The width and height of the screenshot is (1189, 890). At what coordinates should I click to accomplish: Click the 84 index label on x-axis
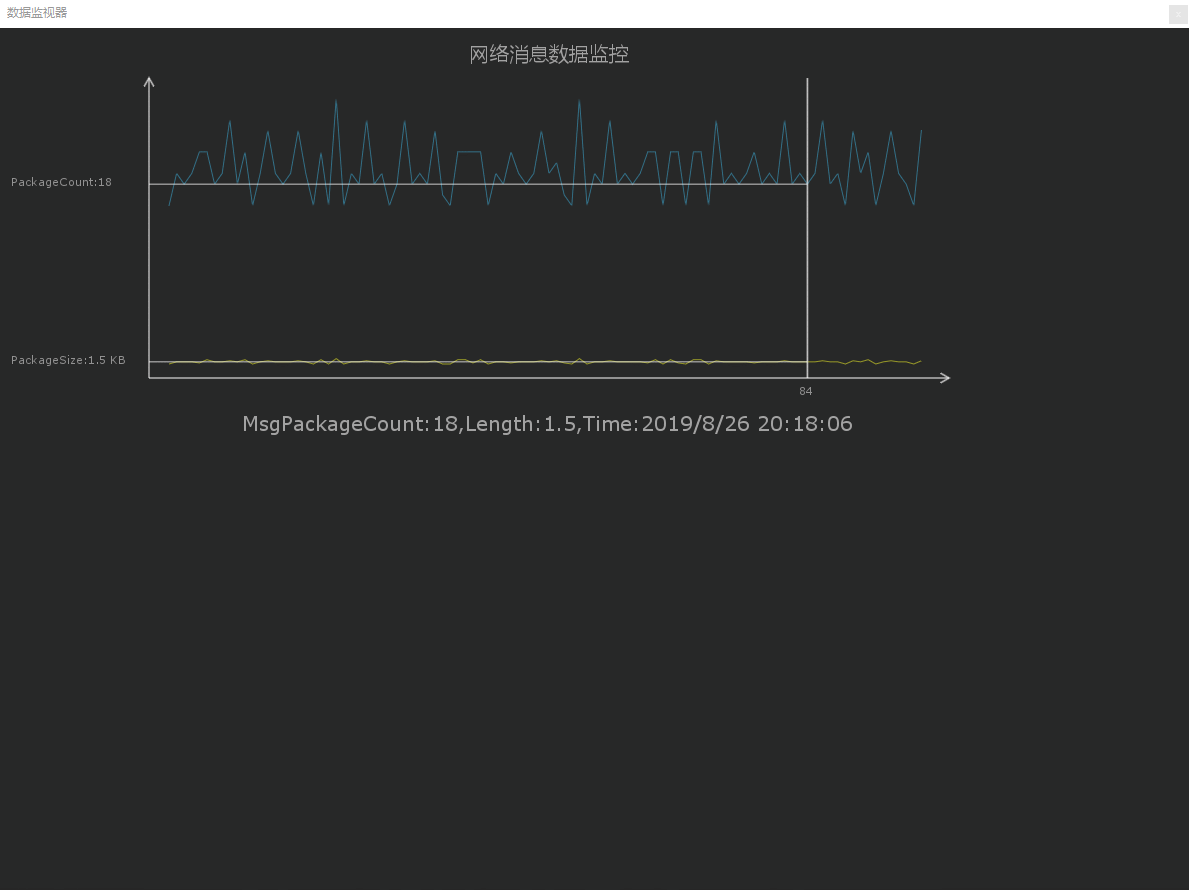pyautogui.click(x=805, y=391)
